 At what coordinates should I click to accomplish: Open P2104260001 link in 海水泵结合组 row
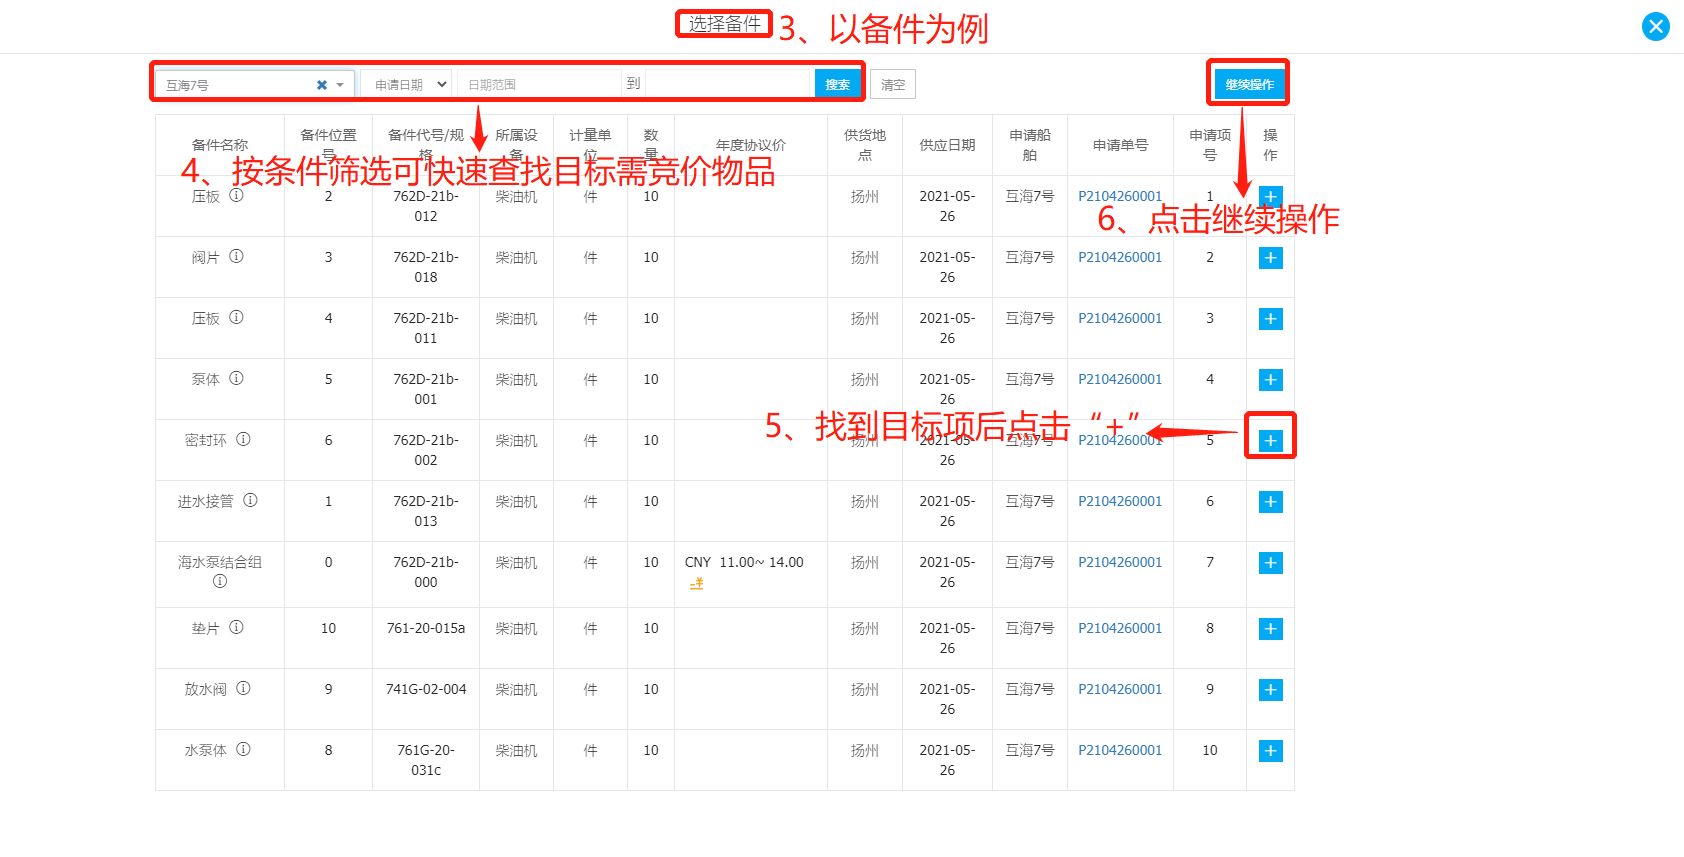tap(1120, 563)
